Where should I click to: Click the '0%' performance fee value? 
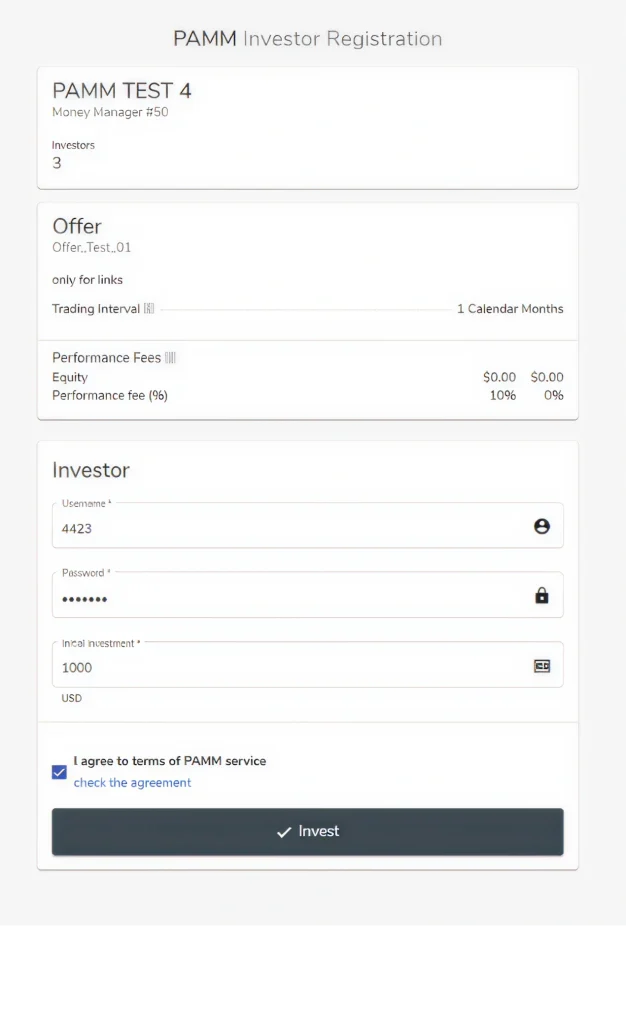554,395
